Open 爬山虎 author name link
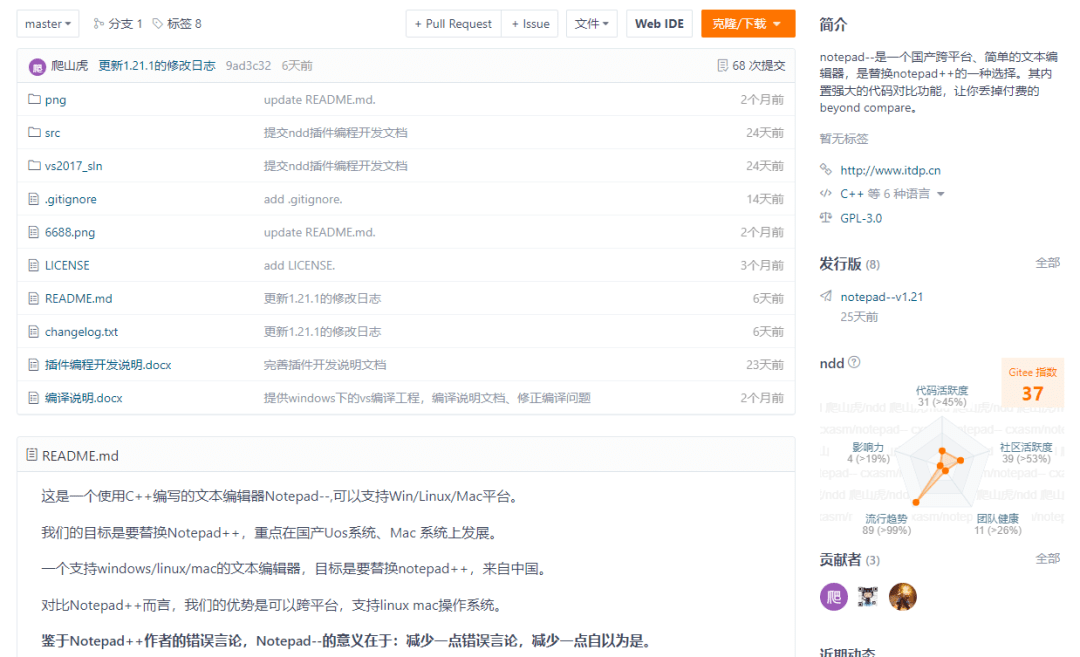This screenshot has height=657, width=1080. tap(70, 66)
